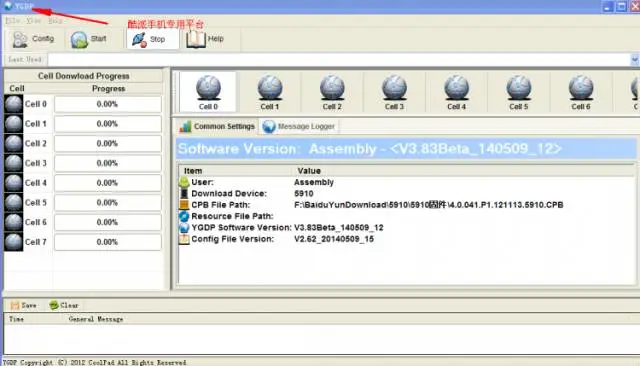Clear the message log
This screenshot has height=366, width=640.
(x=64, y=305)
